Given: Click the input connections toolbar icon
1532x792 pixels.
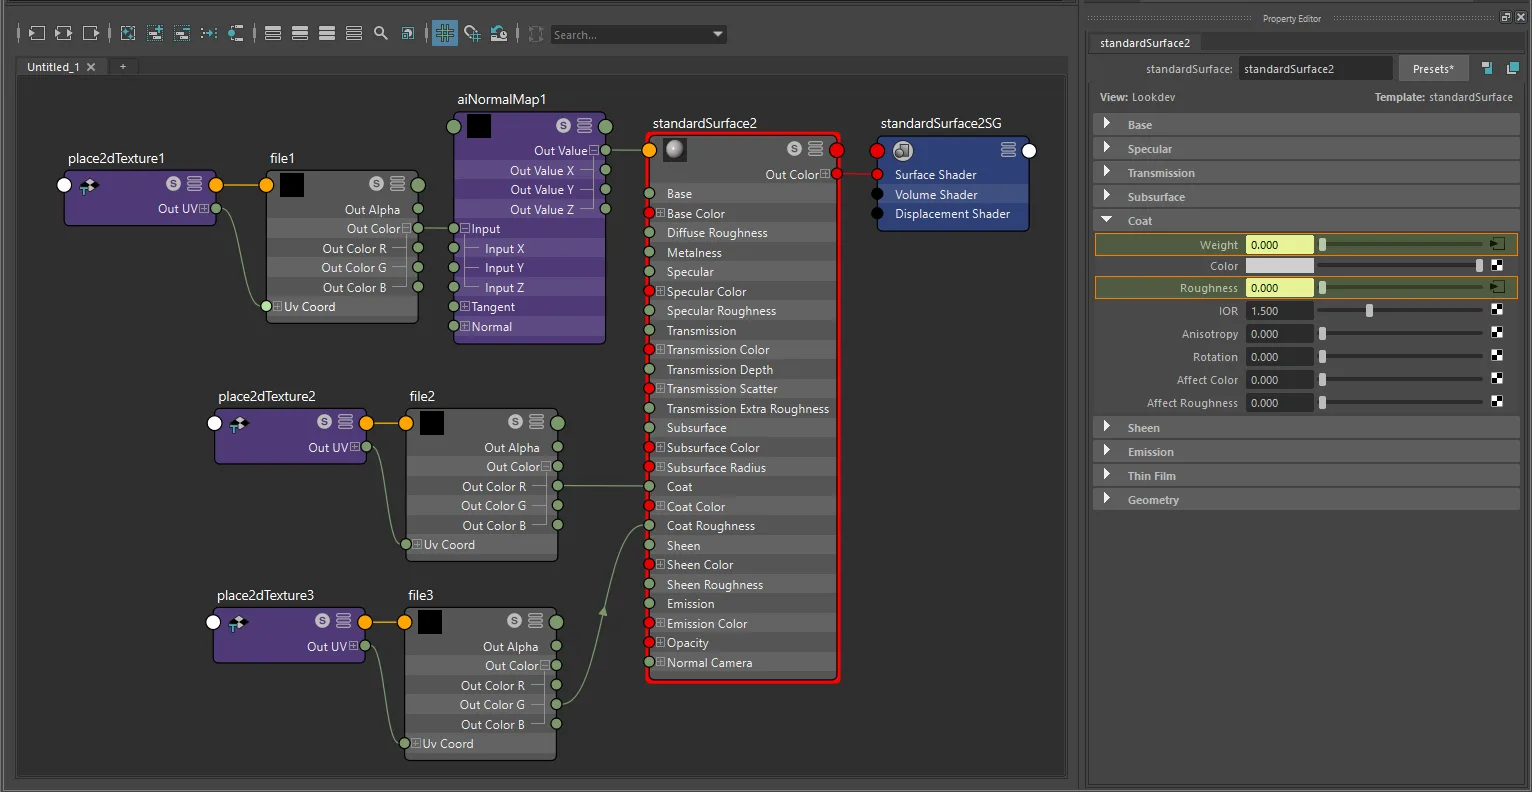Looking at the screenshot, I should point(36,33).
